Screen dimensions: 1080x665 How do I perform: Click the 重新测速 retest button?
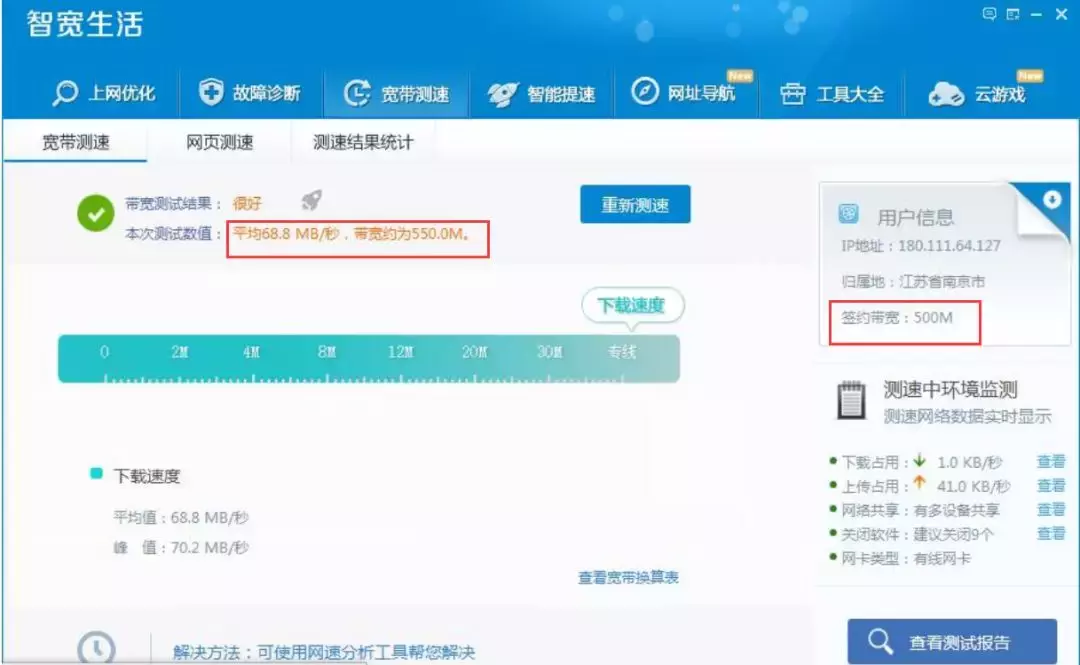(634, 204)
